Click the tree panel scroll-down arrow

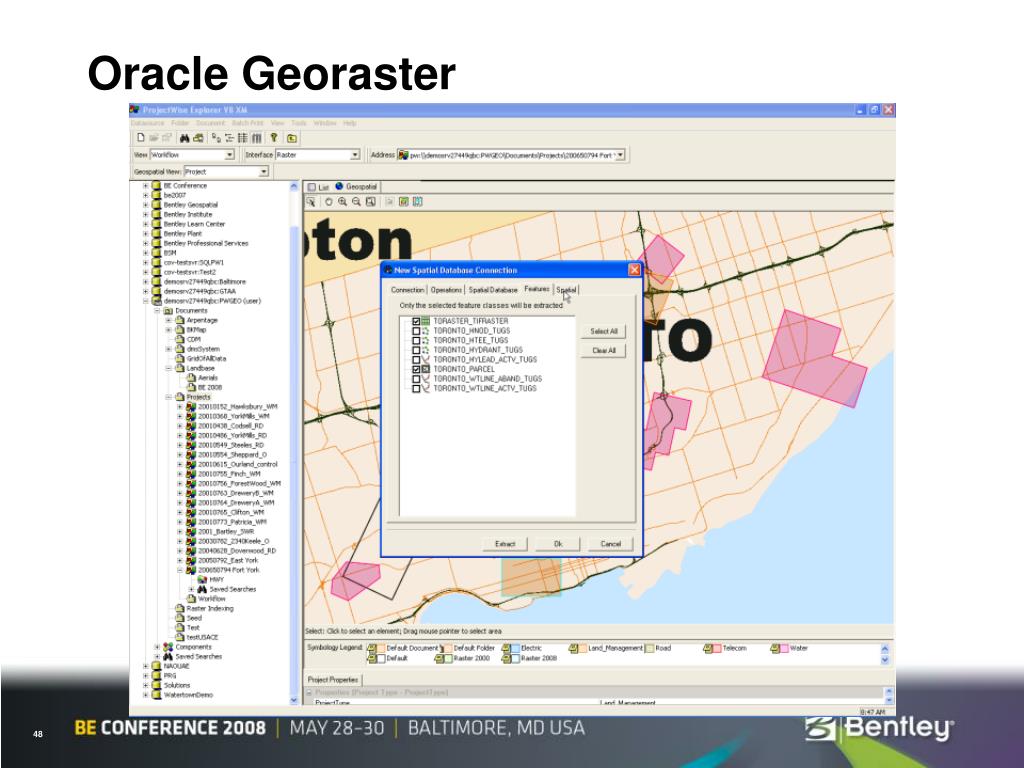(294, 700)
